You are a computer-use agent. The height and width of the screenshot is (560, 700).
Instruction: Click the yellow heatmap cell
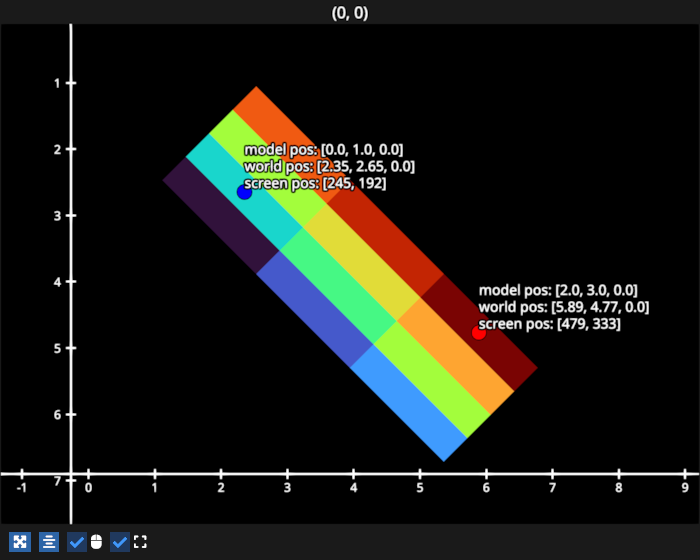coord(362,262)
